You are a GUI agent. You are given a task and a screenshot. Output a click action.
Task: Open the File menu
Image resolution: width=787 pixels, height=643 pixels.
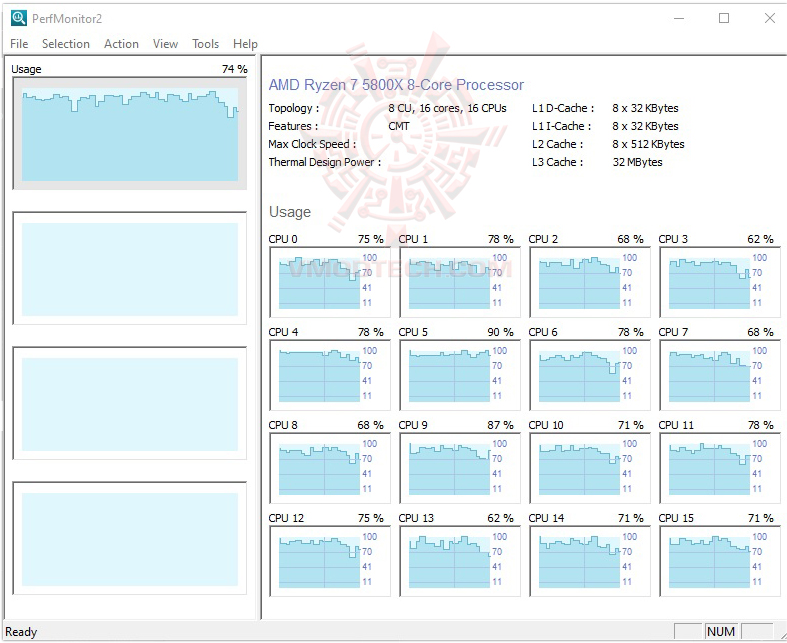pyautogui.click(x=19, y=44)
